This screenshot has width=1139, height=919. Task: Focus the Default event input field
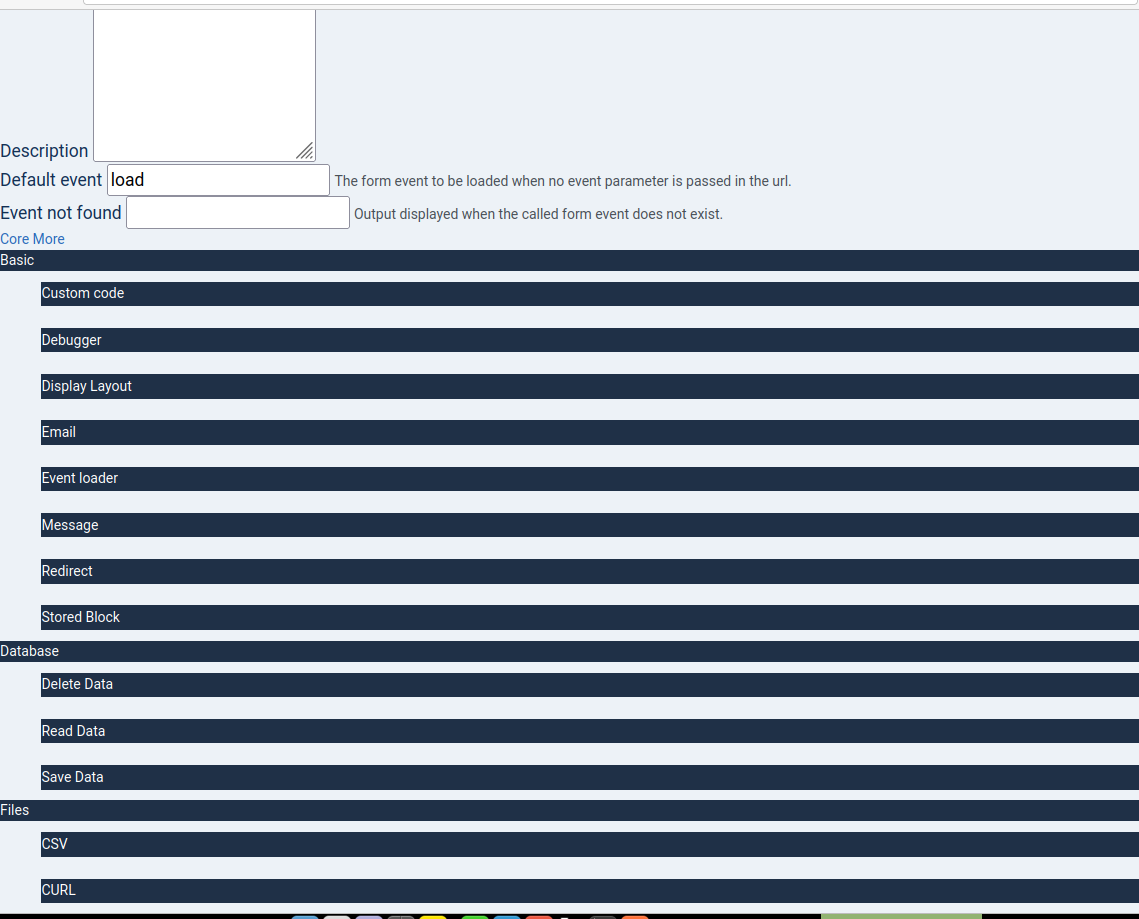(x=218, y=180)
